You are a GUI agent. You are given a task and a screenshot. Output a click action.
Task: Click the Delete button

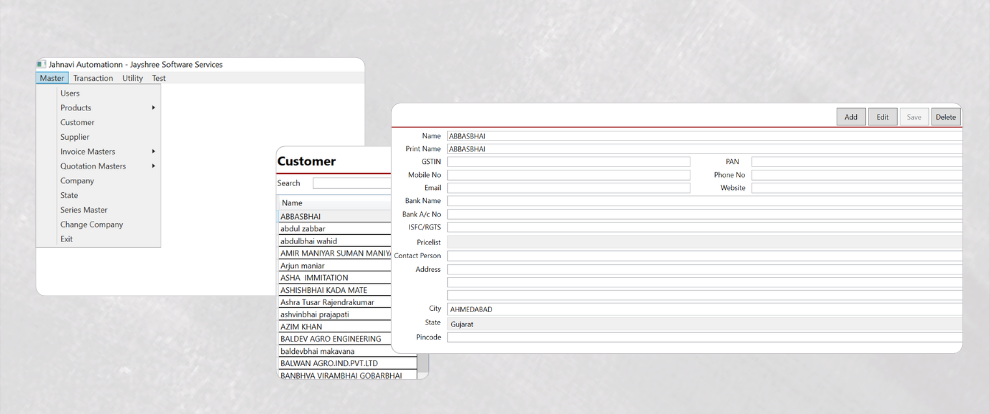(x=945, y=117)
